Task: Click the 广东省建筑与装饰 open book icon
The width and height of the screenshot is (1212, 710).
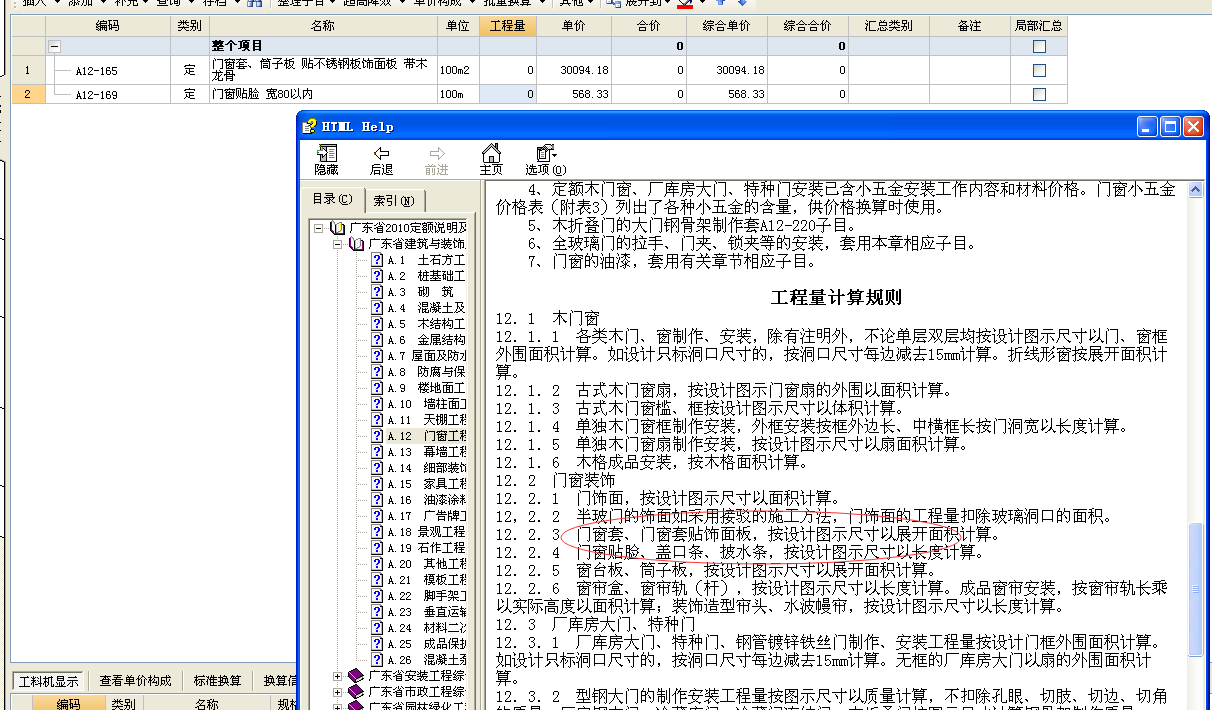Action: click(x=357, y=244)
